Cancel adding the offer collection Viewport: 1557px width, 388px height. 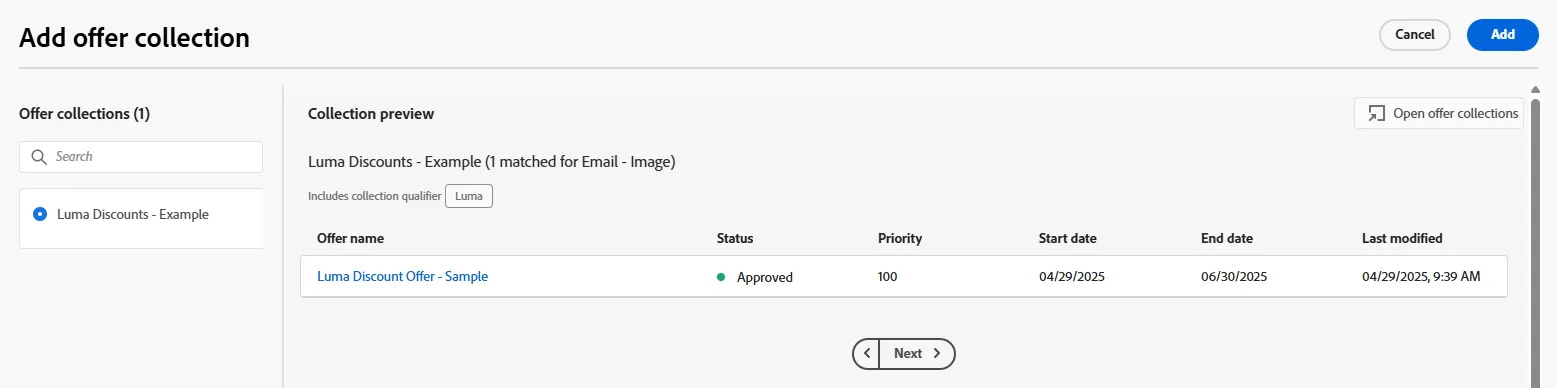[1414, 34]
